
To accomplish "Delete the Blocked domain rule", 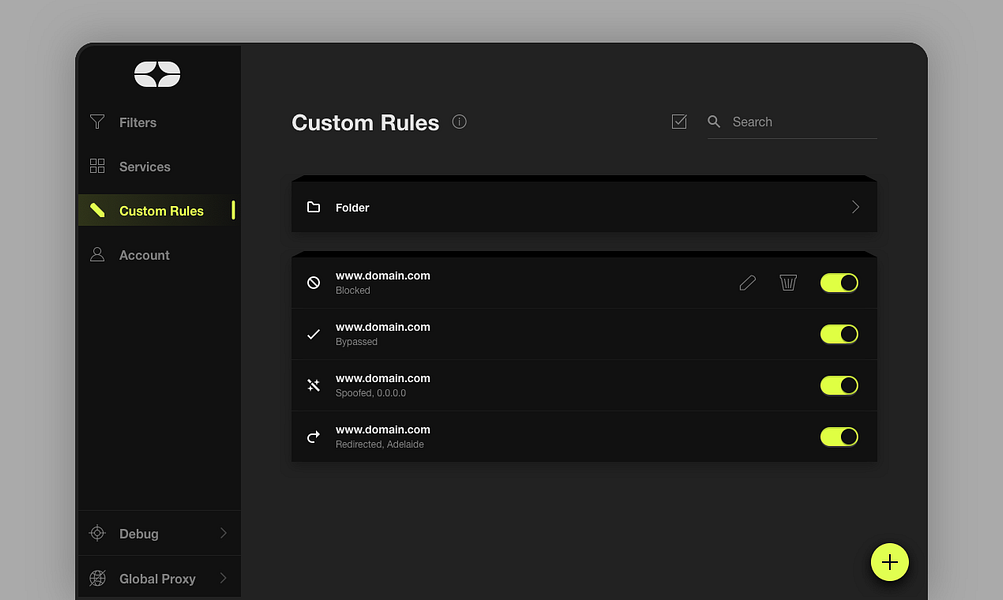I will click(788, 283).
